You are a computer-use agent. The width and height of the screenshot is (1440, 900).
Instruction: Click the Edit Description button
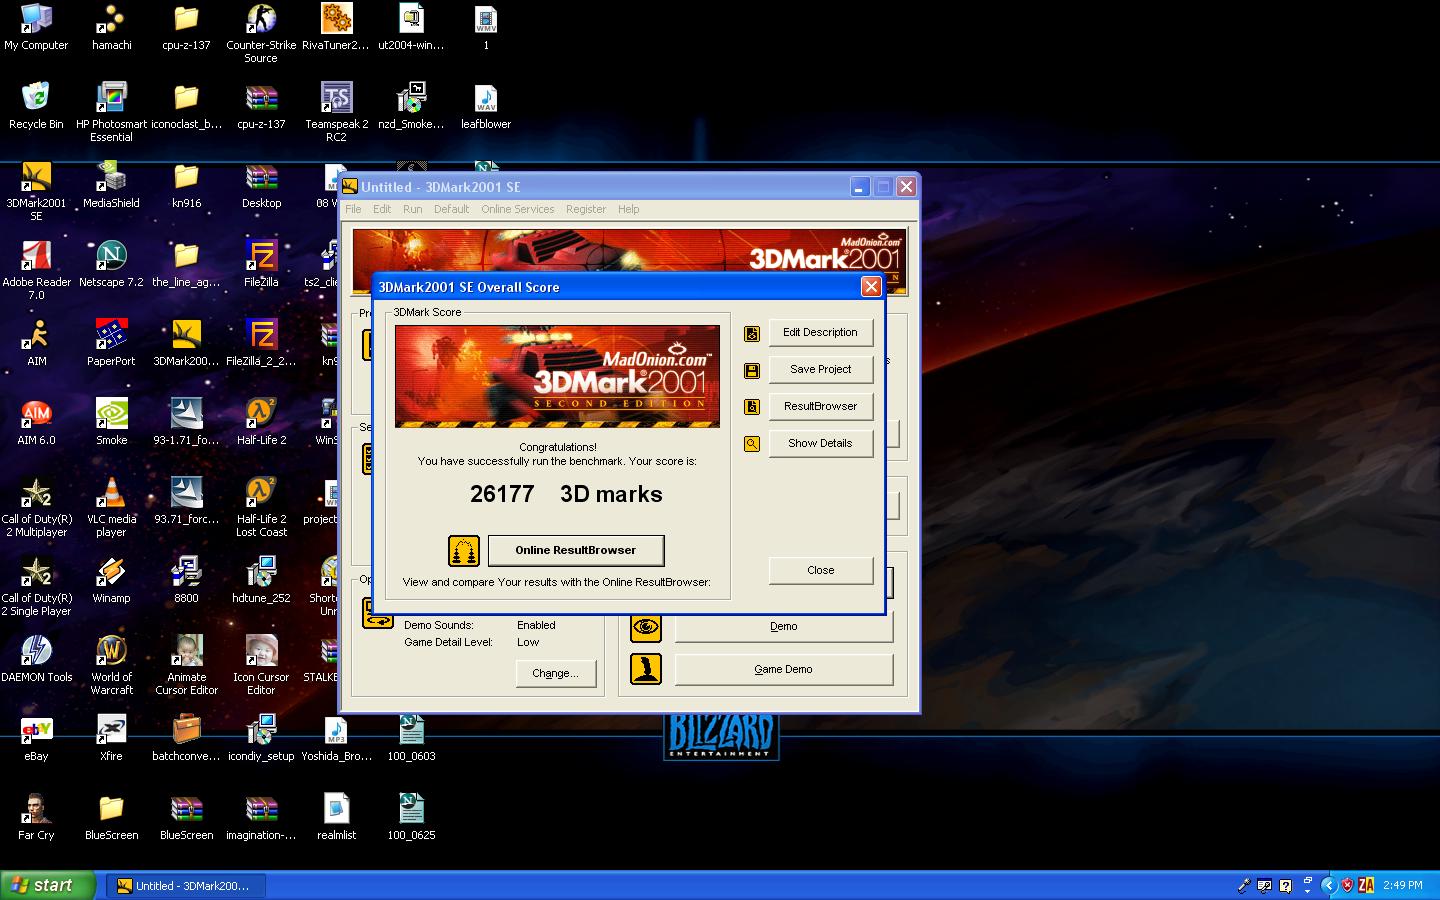pyautogui.click(x=820, y=332)
